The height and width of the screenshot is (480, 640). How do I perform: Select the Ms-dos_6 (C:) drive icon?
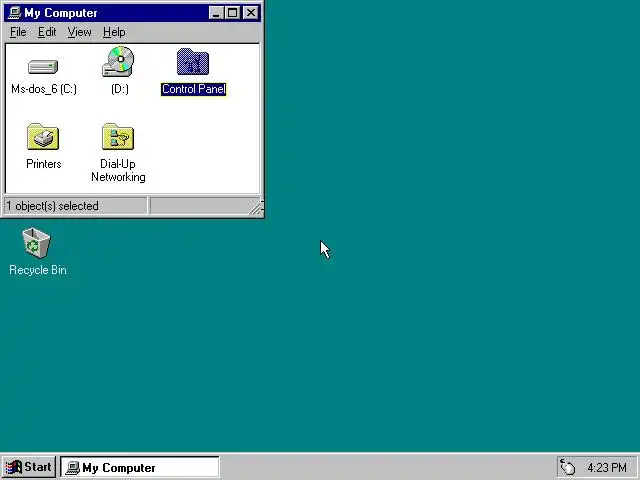pyautogui.click(x=43, y=67)
